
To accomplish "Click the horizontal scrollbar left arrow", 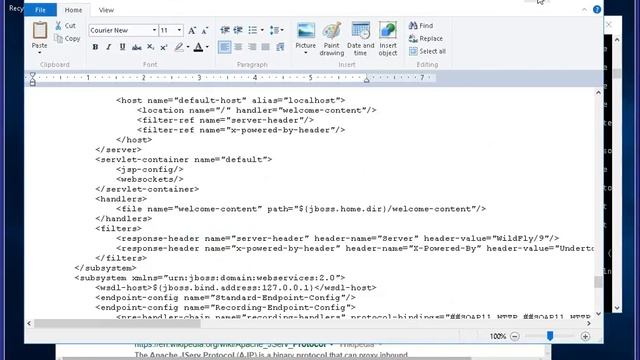I will pos(29,324).
